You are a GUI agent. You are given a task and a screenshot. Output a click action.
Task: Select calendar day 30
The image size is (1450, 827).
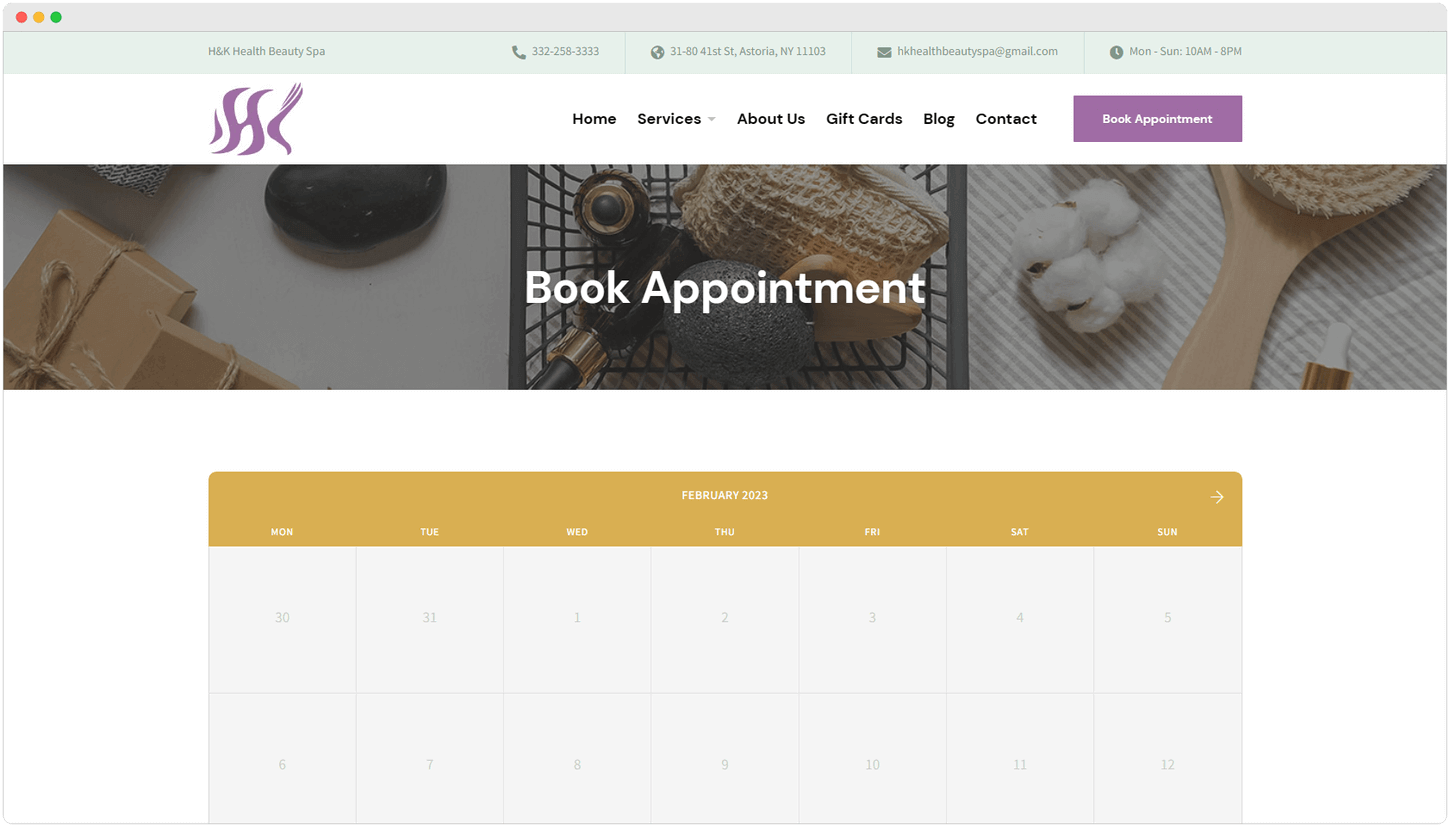(x=282, y=618)
